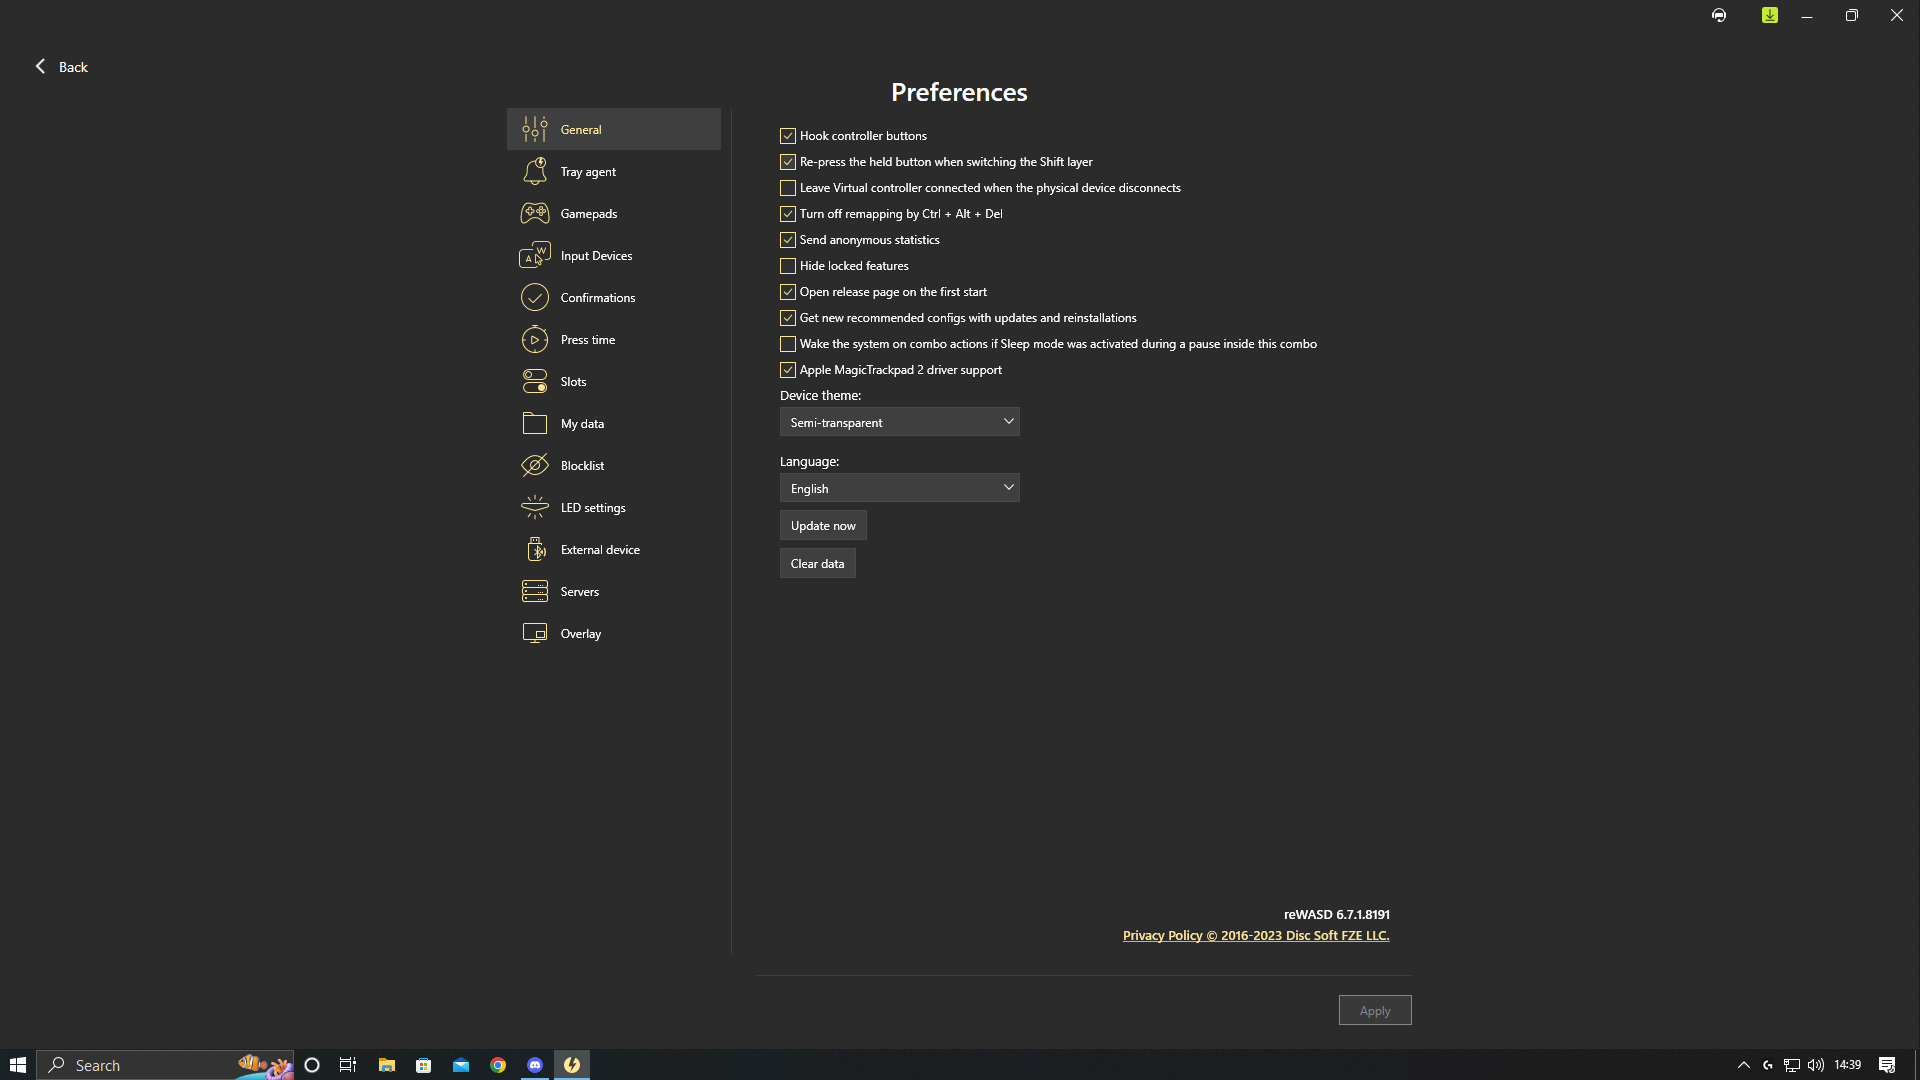Uncheck Send anonymous statistics
Image resolution: width=1920 pixels, height=1080 pixels.
coord(788,240)
